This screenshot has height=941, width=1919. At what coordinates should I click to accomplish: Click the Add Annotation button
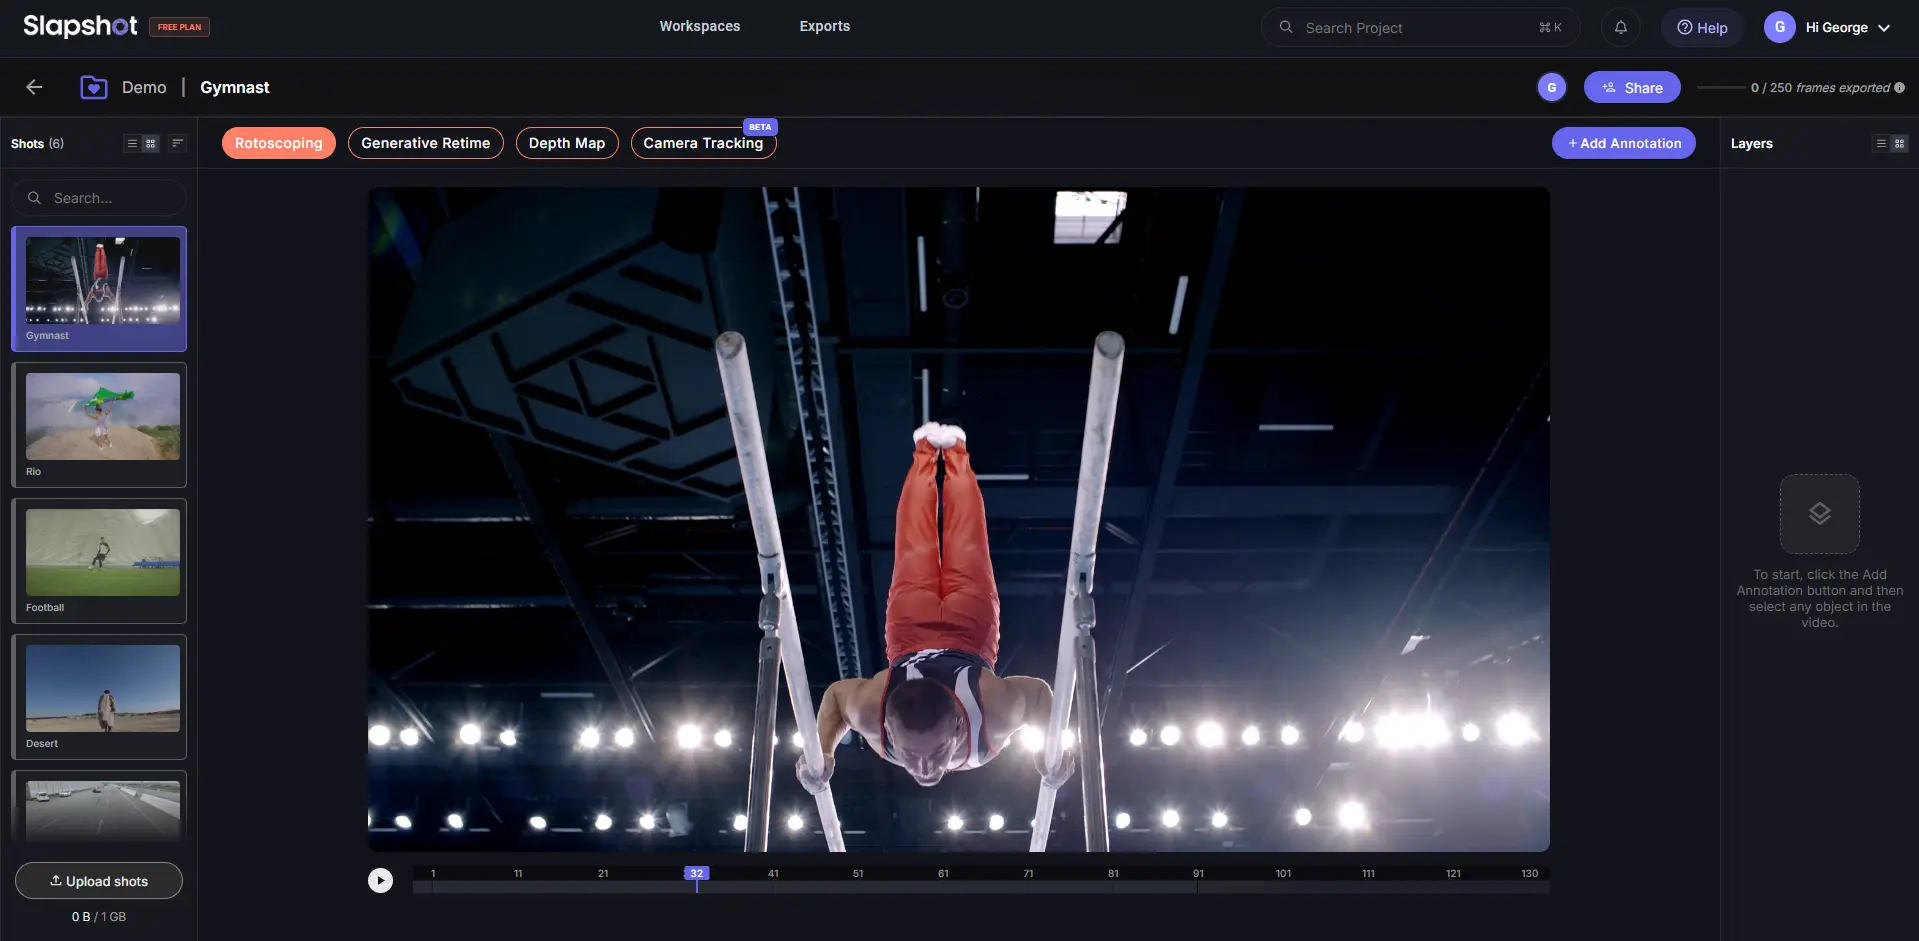[x=1623, y=143]
